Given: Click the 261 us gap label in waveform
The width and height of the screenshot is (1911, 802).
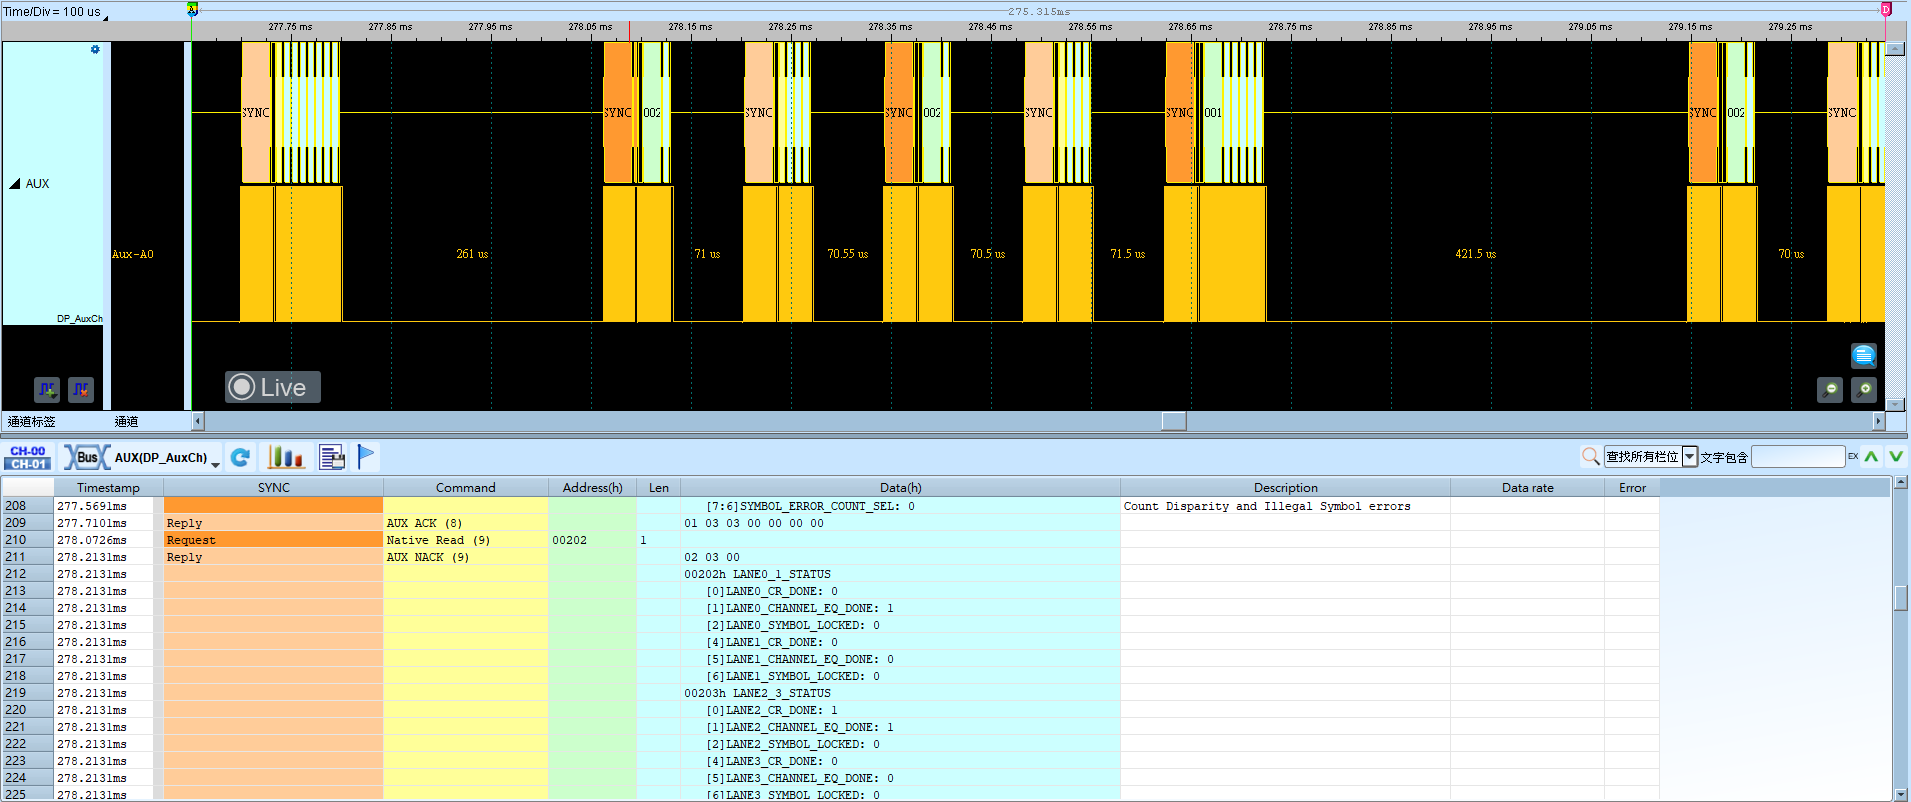Looking at the screenshot, I should point(472,254).
